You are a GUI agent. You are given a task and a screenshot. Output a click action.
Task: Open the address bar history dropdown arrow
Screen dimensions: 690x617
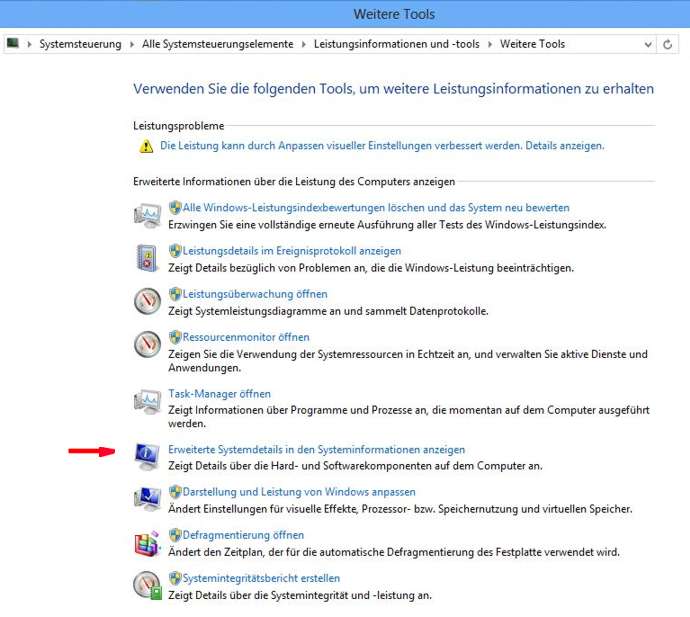click(x=648, y=44)
